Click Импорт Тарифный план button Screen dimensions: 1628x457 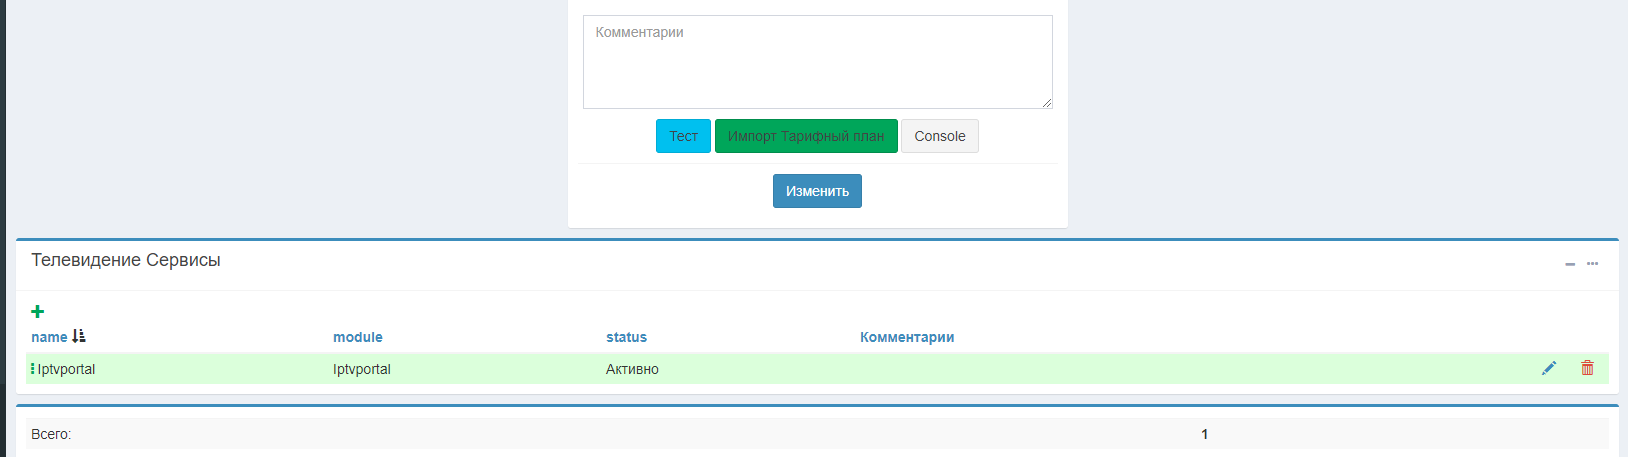coord(806,136)
